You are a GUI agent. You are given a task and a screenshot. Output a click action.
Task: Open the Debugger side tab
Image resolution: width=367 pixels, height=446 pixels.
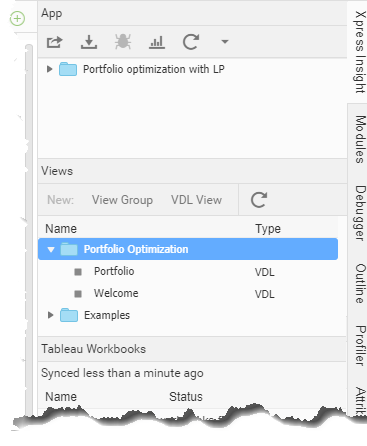[359, 213]
